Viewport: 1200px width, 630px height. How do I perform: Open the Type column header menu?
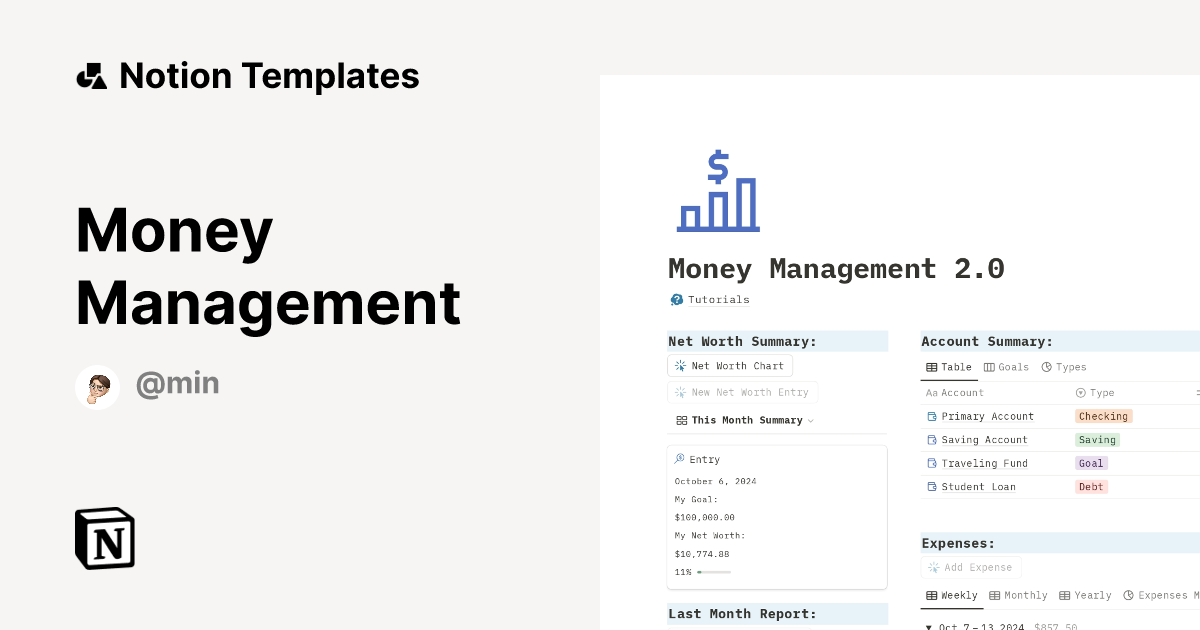coord(1095,393)
